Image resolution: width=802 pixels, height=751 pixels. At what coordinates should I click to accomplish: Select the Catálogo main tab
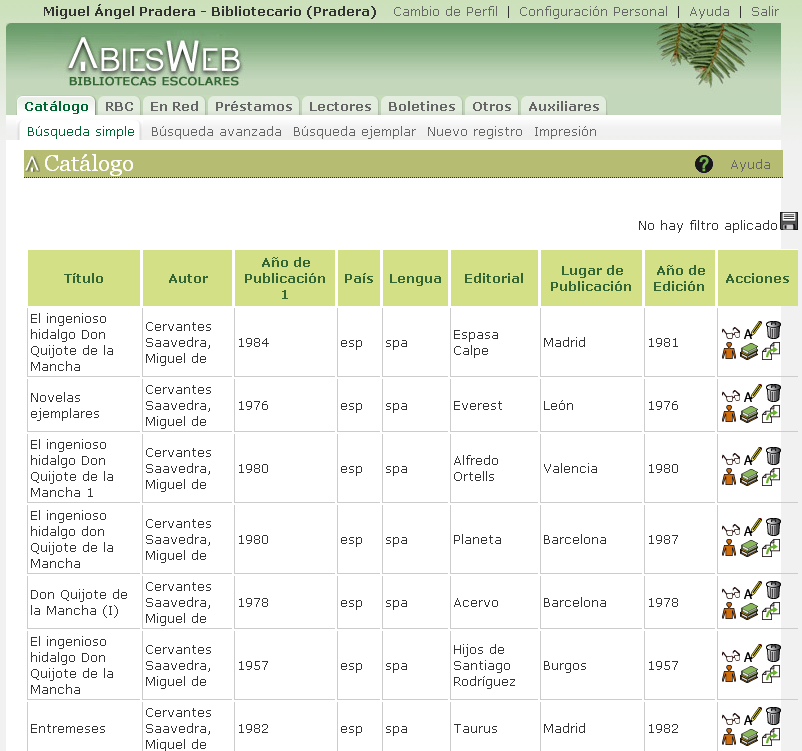pos(56,106)
